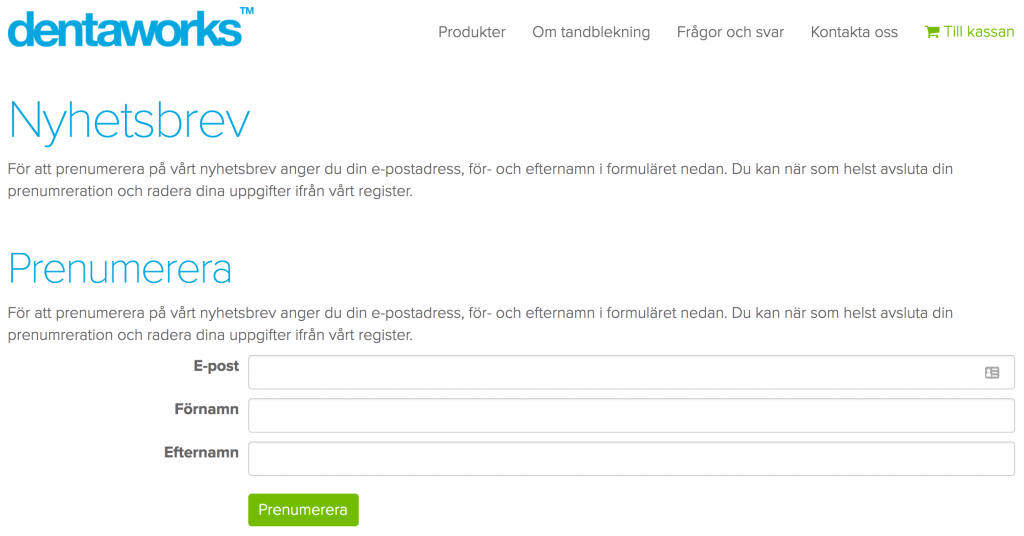This screenshot has height=536, width=1024.
Task: Click into the Förnamn text field
Action: (x=631, y=415)
